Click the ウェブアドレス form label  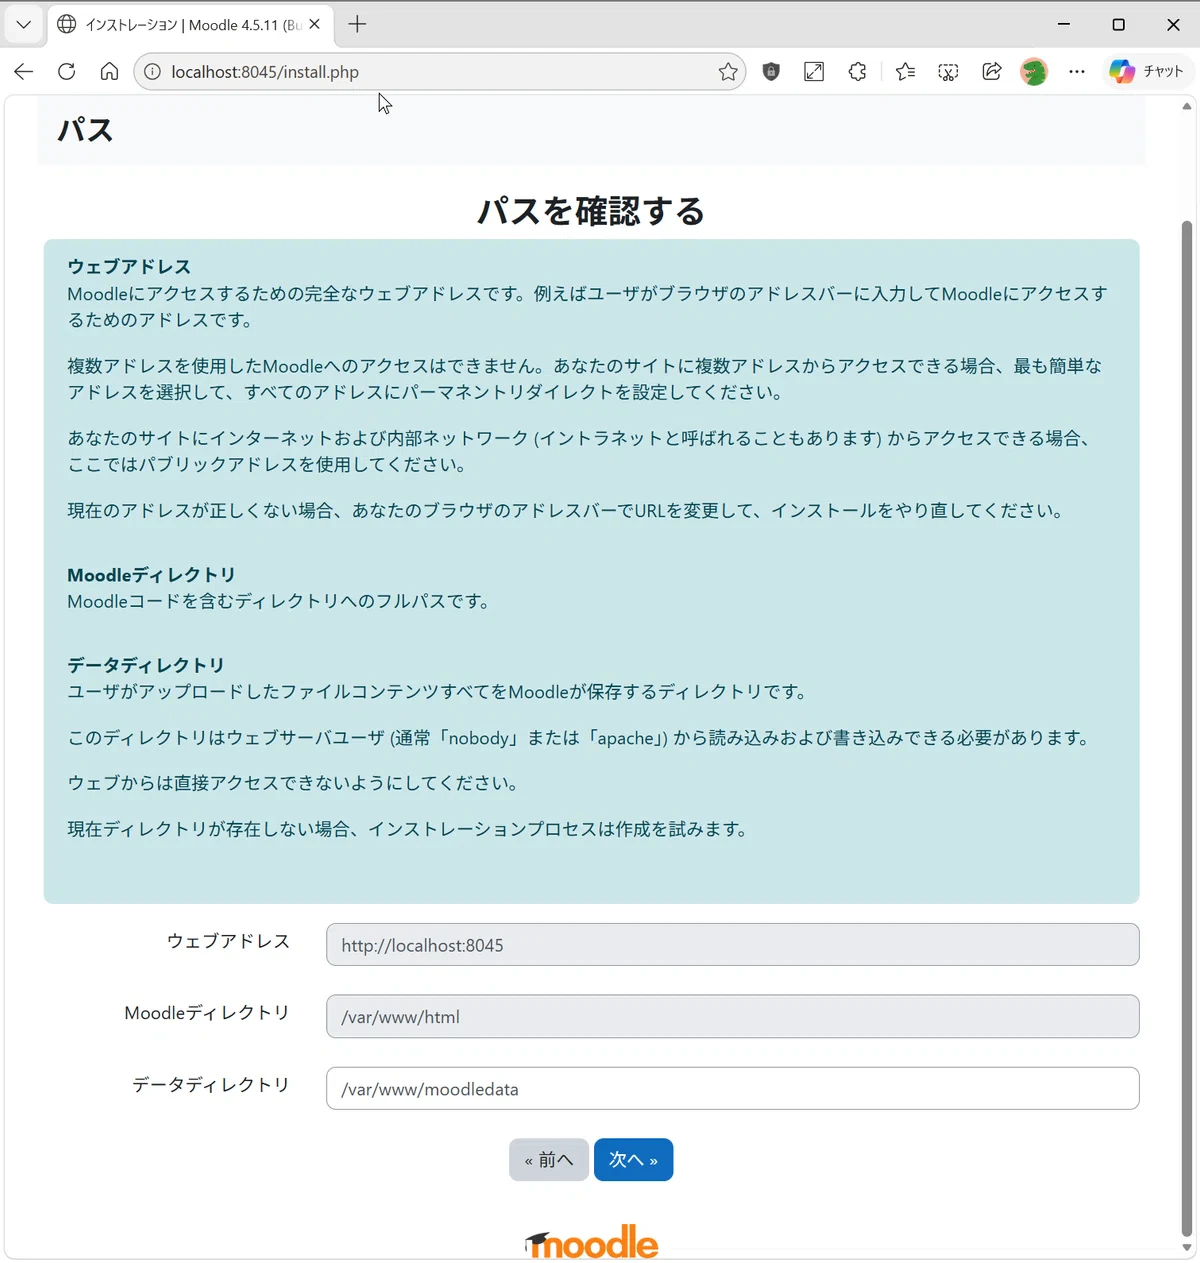(x=228, y=941)
